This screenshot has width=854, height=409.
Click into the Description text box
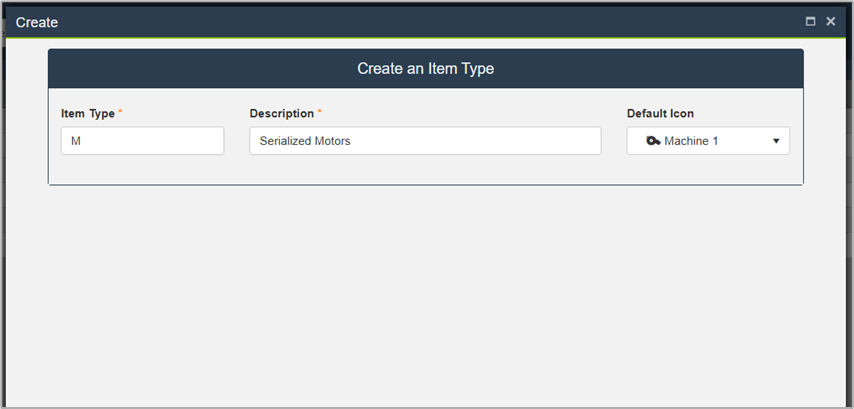[425, 141]
